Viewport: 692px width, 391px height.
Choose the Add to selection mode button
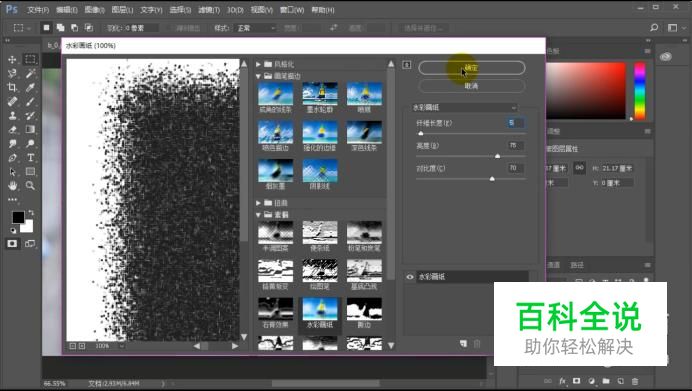pos(60,28)
